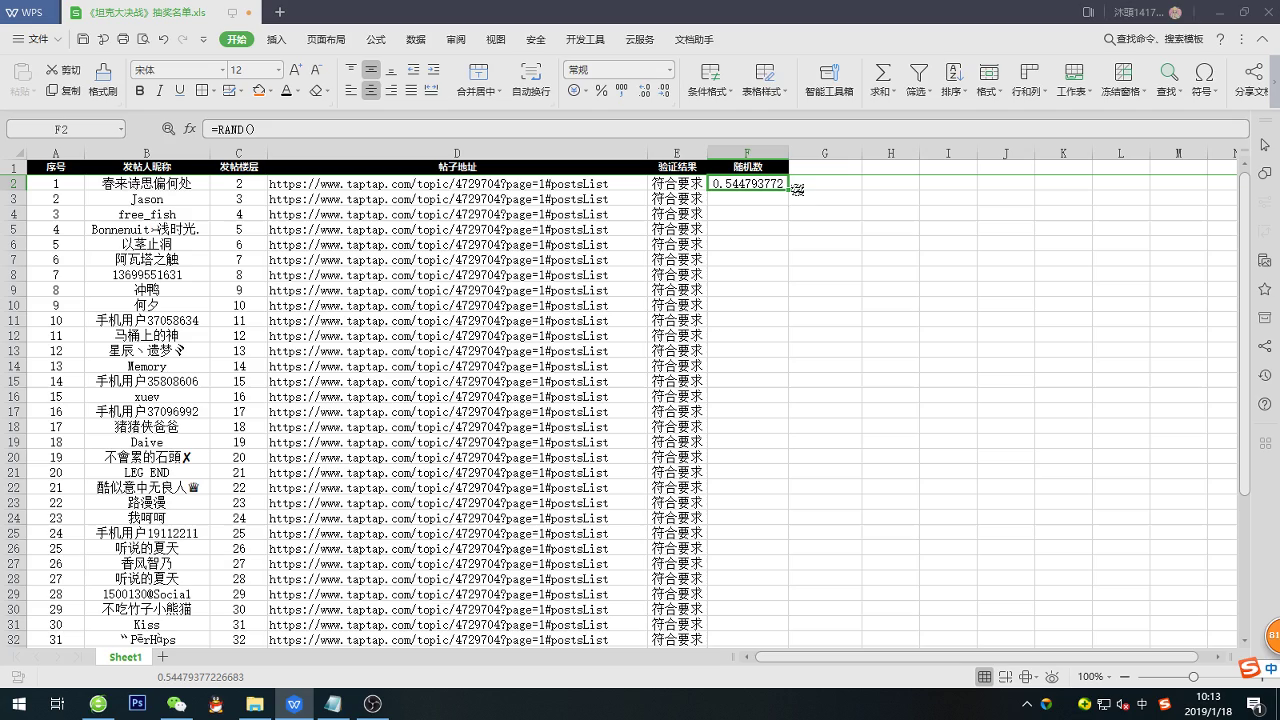Click the Symbol (符号) omega icon
1280x720 pixels.
1204,73
